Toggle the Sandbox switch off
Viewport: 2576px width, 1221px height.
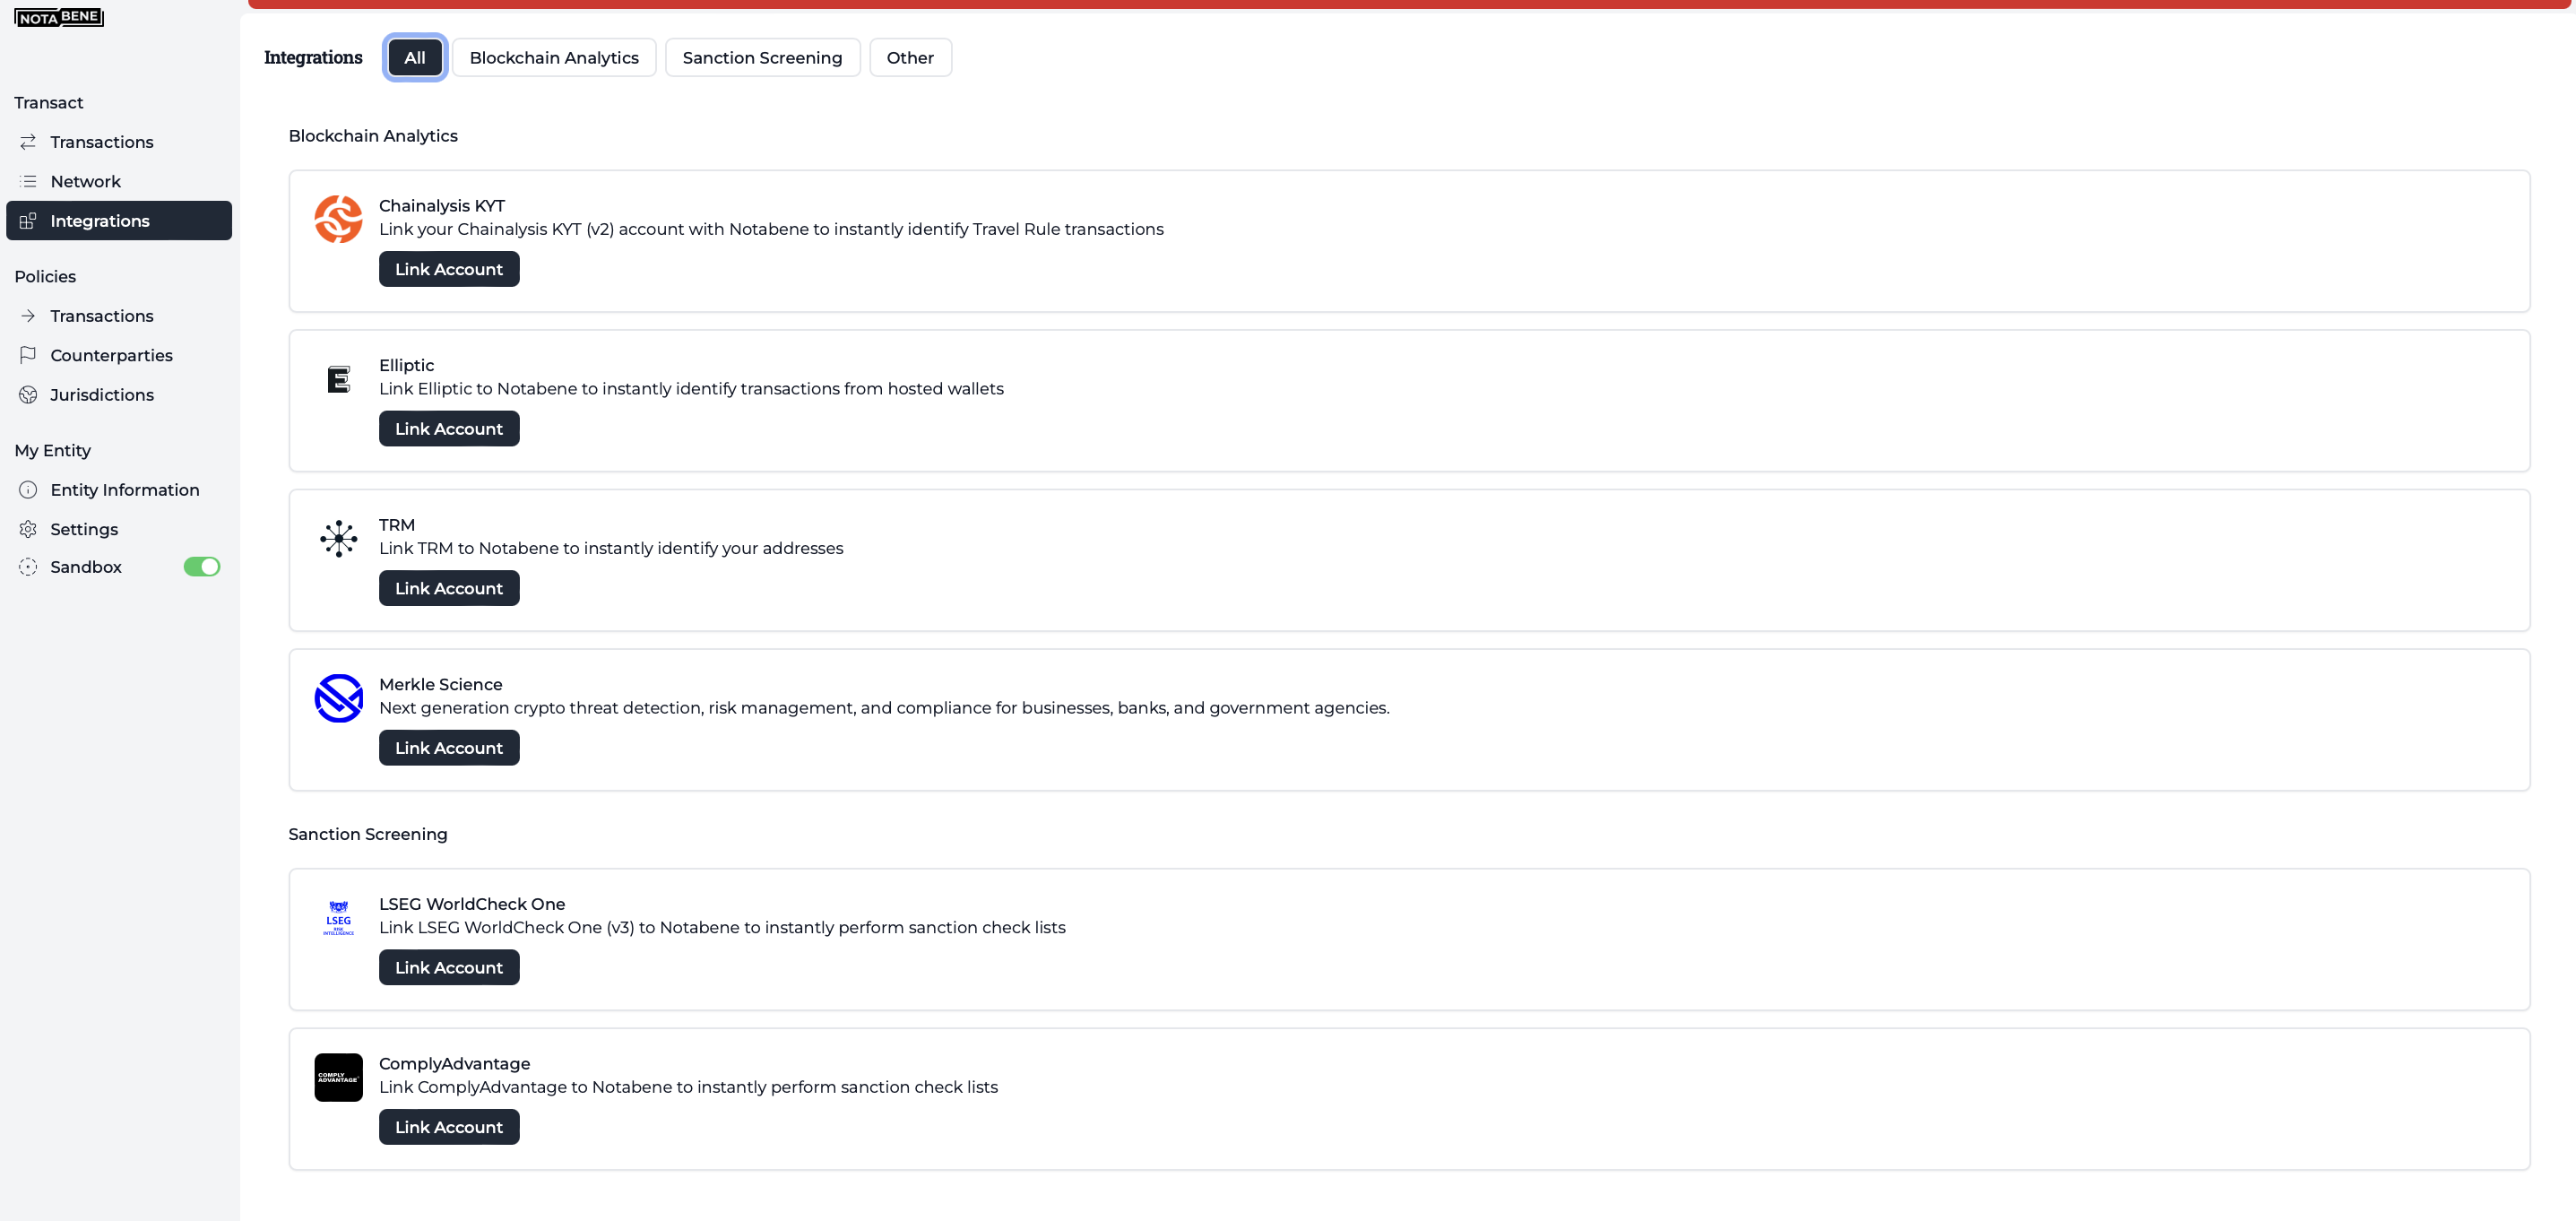(x=202, y=567)
